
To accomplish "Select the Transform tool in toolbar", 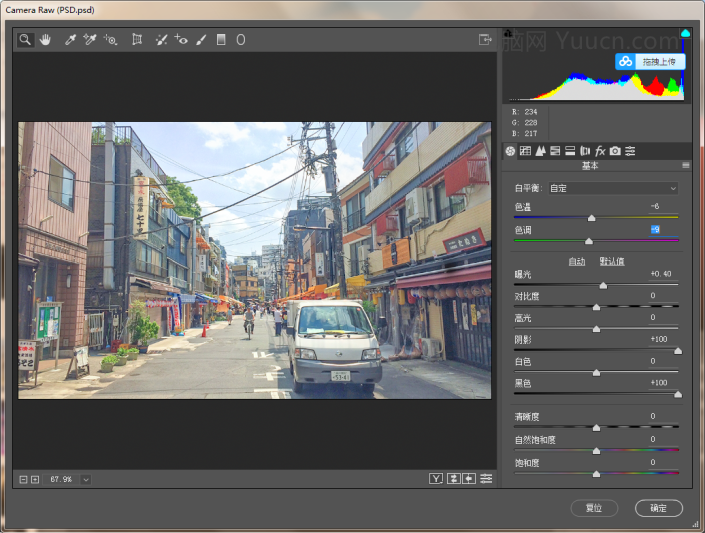I will coord(137,40).
